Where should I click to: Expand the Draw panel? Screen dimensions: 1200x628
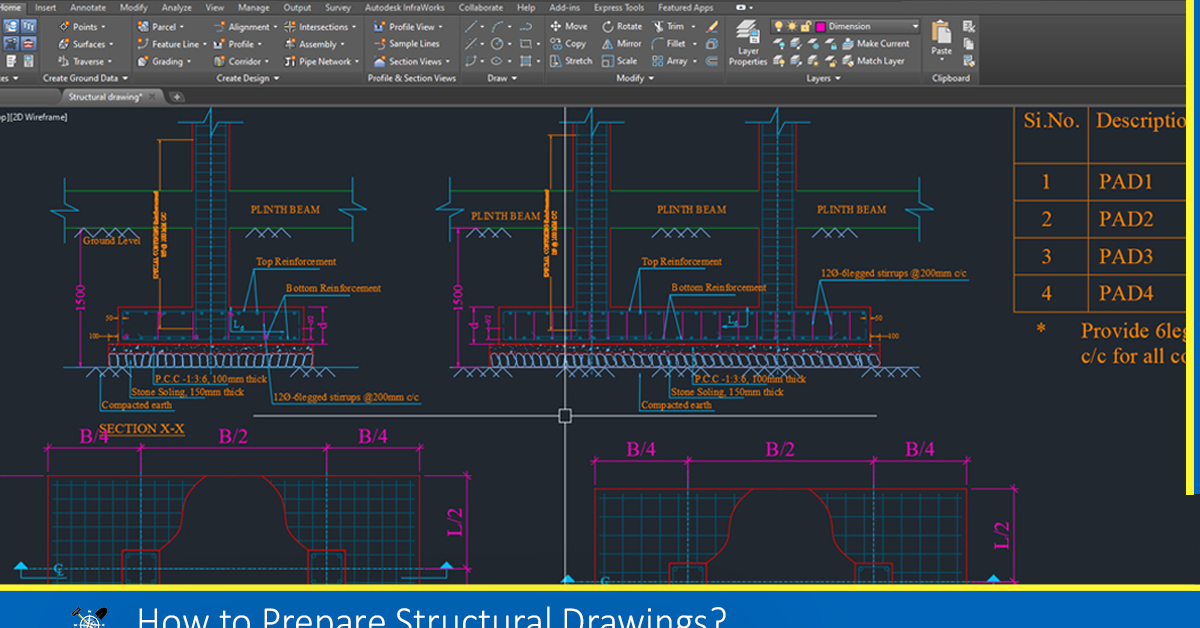(x=502, y=78)
